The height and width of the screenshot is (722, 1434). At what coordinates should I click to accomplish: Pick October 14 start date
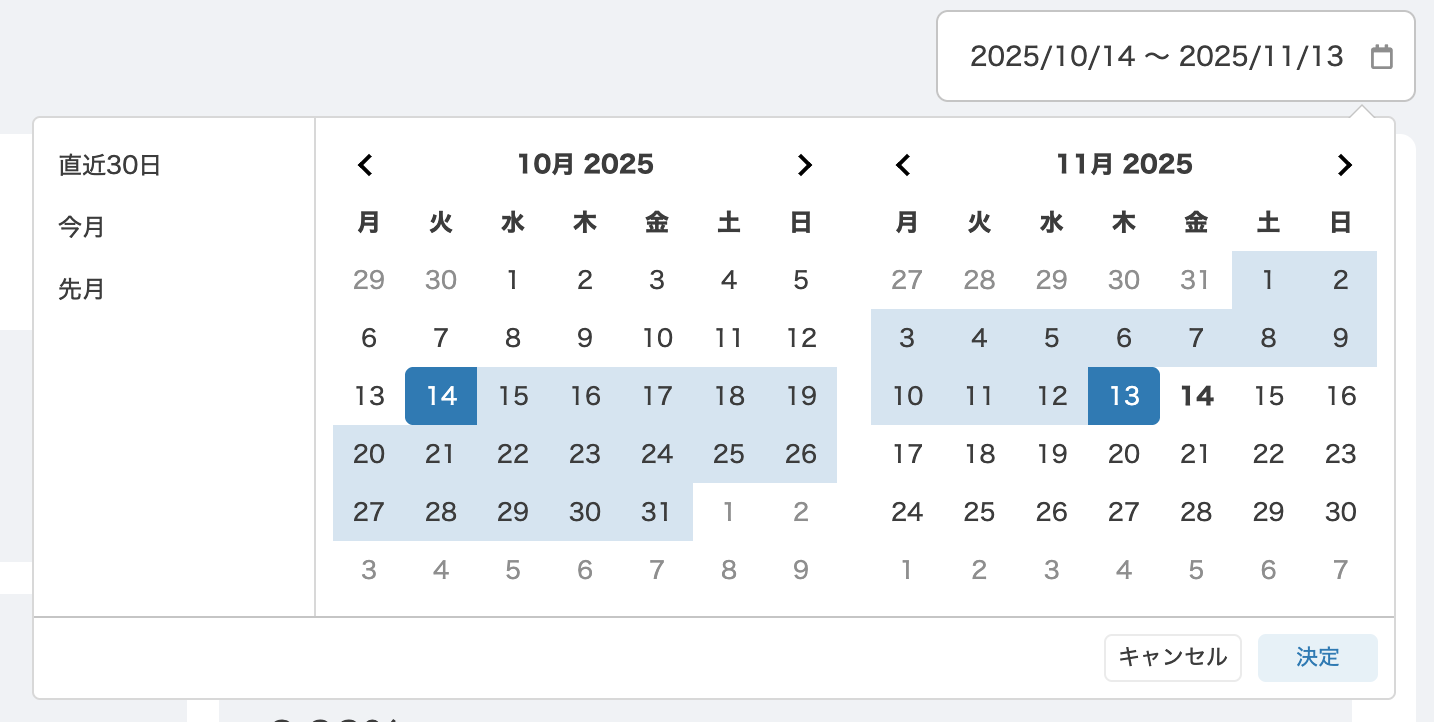click(x=441, y=396)
